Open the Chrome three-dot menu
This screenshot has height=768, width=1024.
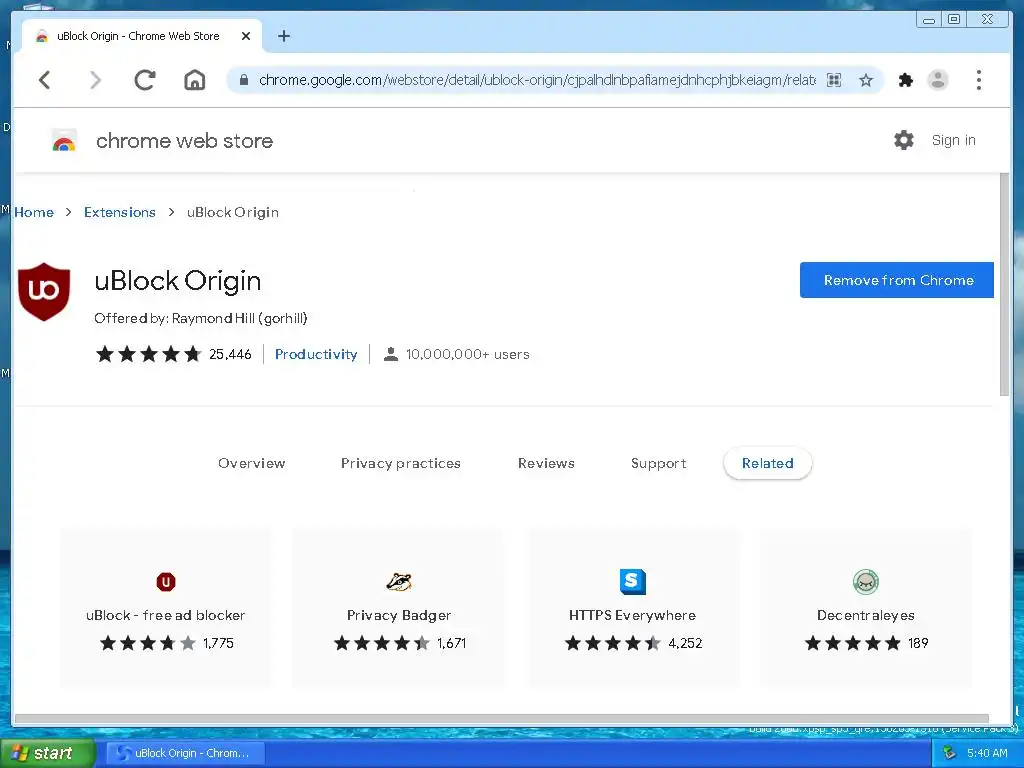tap(978, 80)
